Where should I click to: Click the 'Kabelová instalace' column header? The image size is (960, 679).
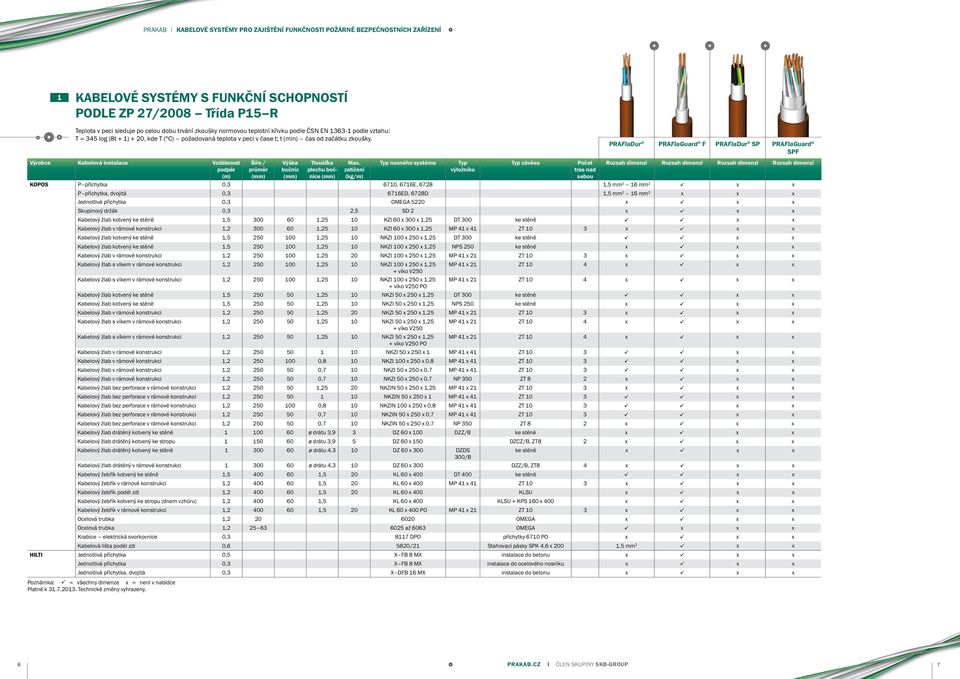103,163
